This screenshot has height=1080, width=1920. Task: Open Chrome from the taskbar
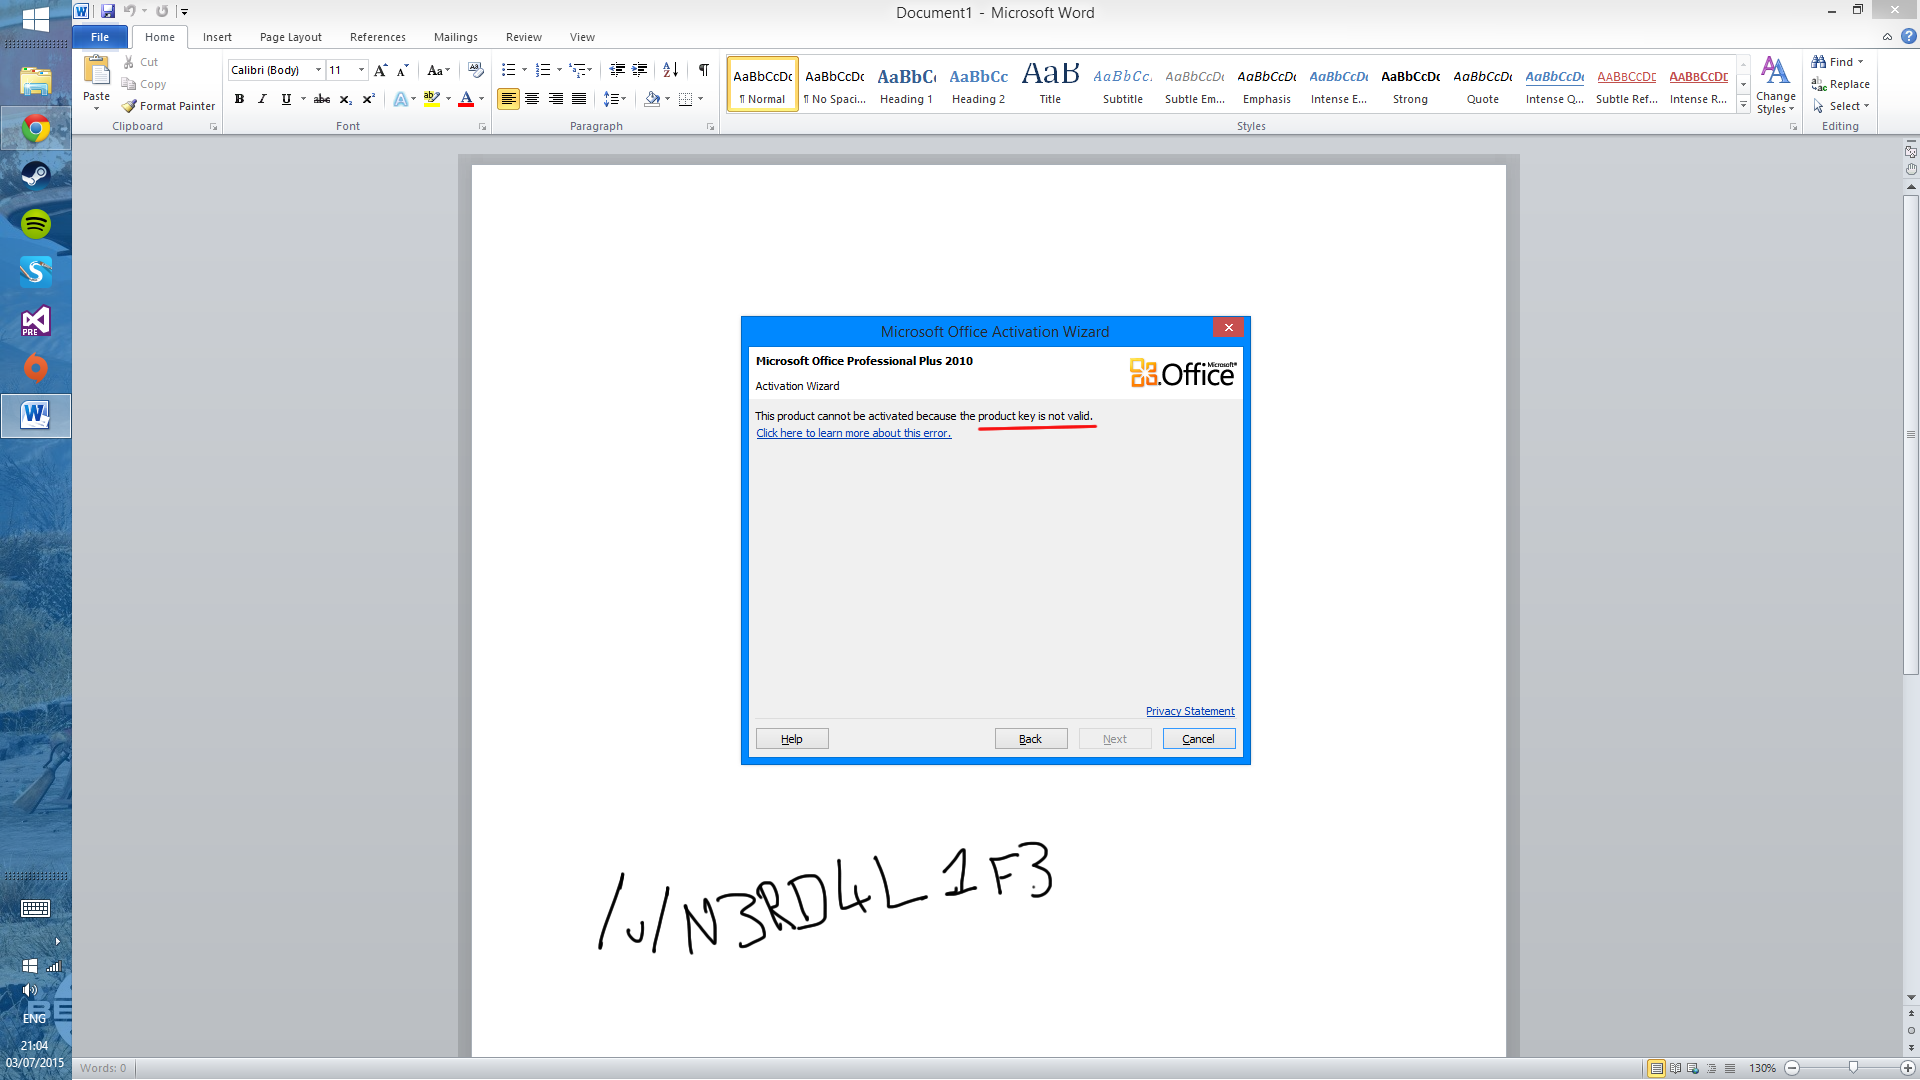36,128
